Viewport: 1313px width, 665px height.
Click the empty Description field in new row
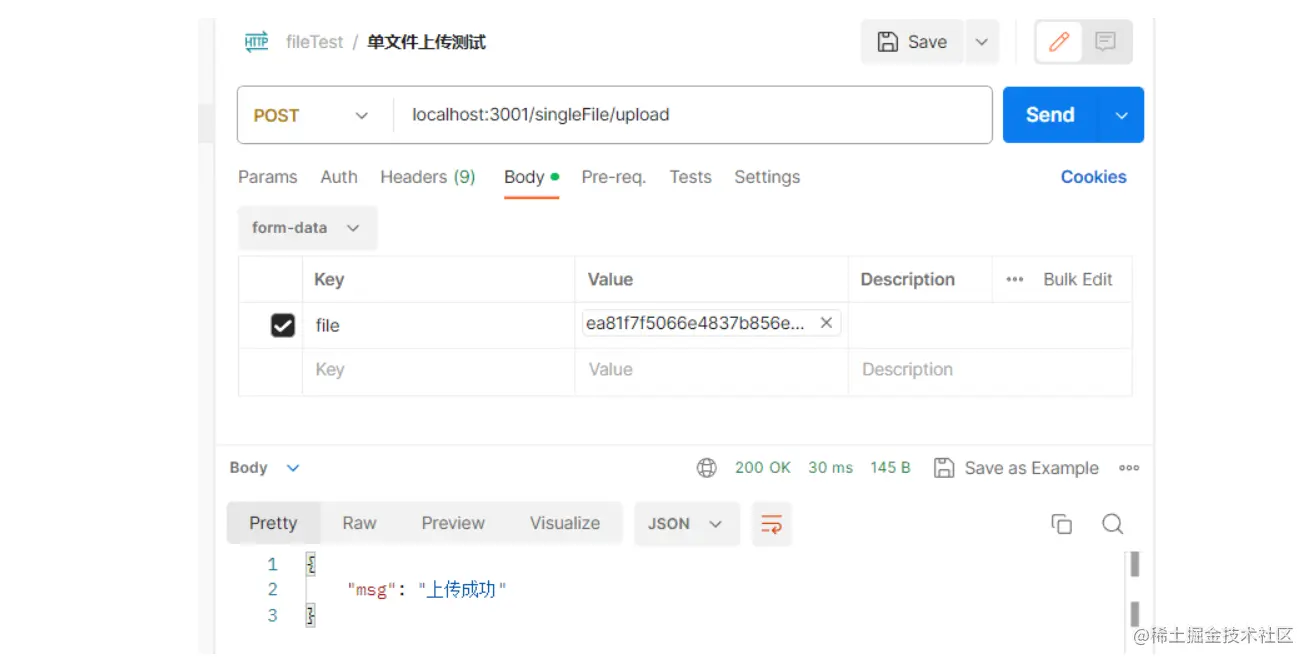pyautogui.click(x=990, y=370)
